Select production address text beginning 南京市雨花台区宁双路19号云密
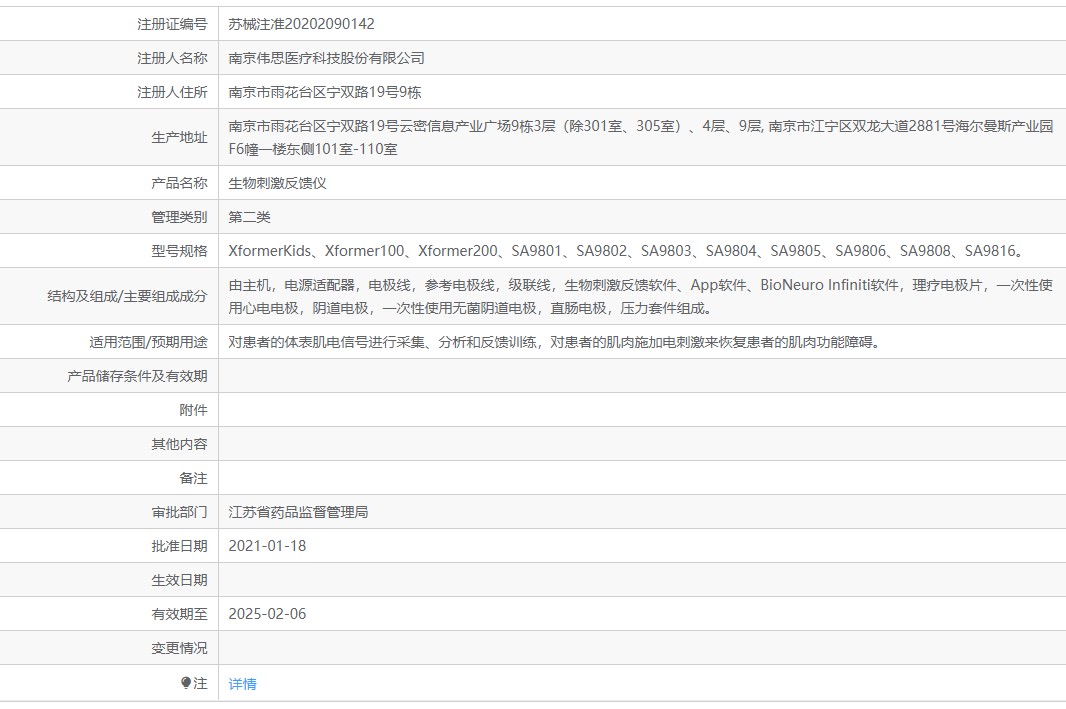 point(641,137)
